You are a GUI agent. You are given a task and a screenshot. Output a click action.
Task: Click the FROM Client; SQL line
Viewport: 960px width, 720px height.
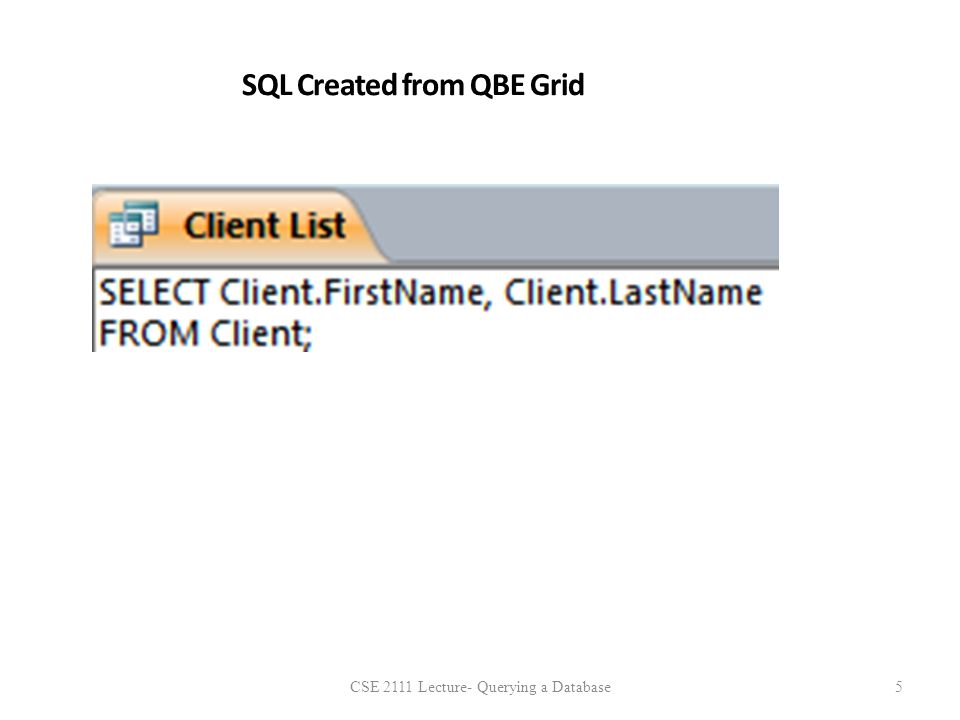pos(205,334)
